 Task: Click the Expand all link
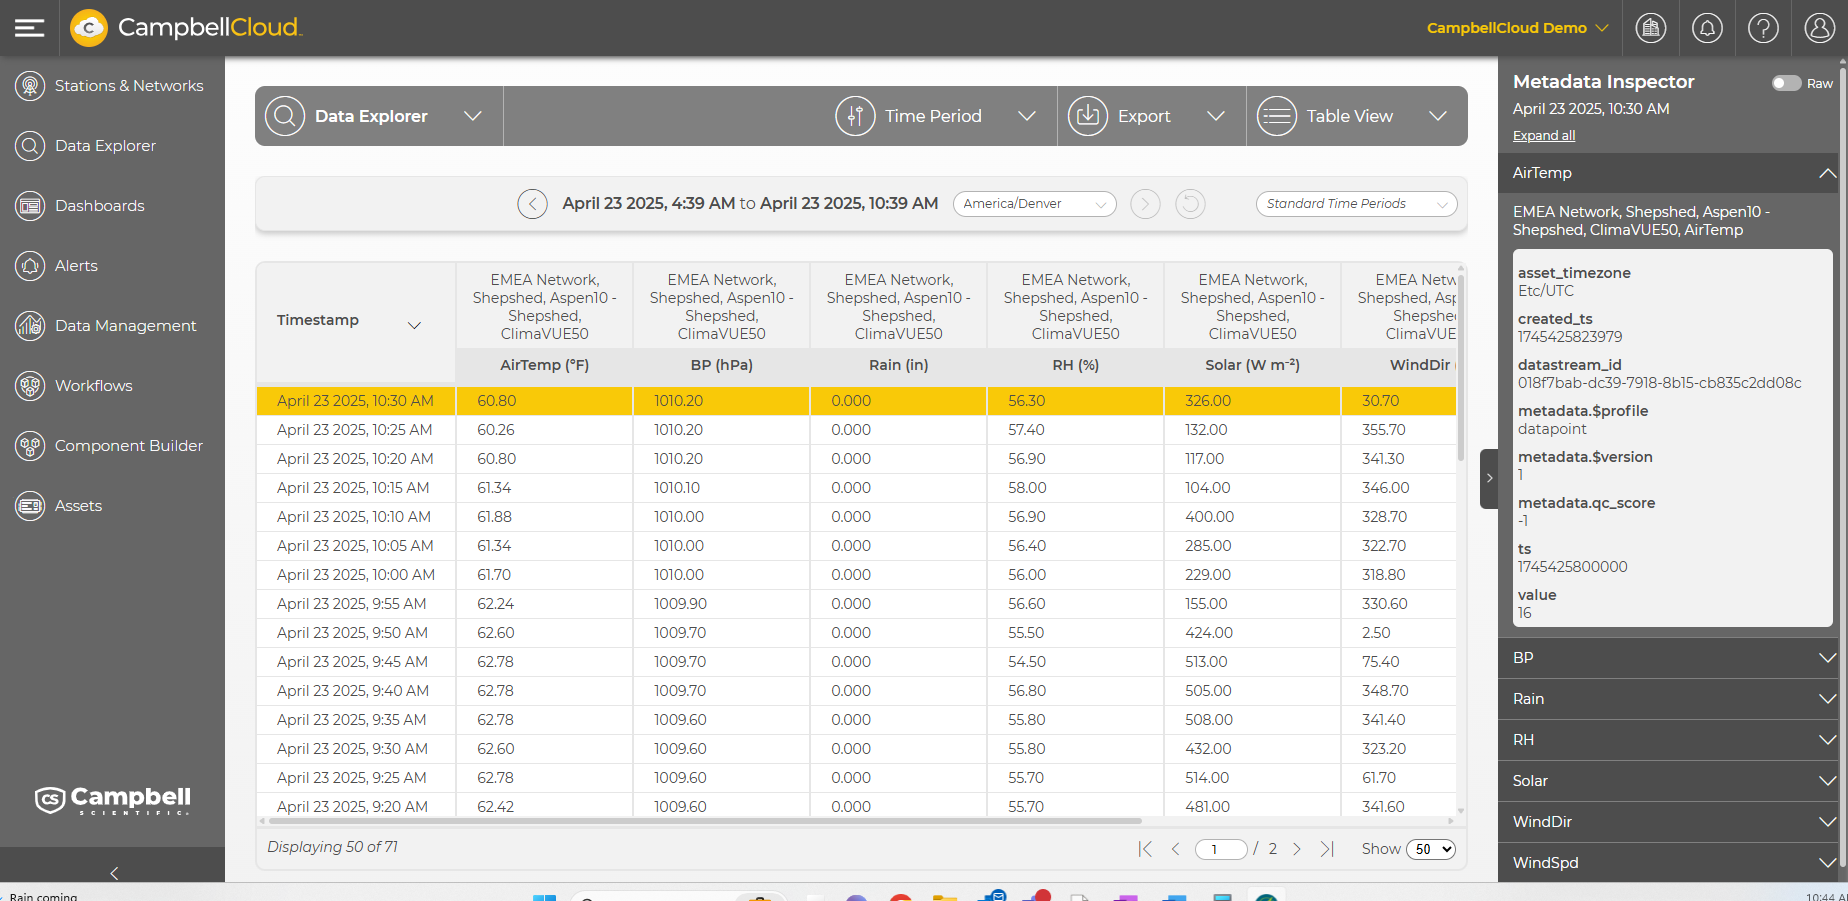coord(1544,136)
